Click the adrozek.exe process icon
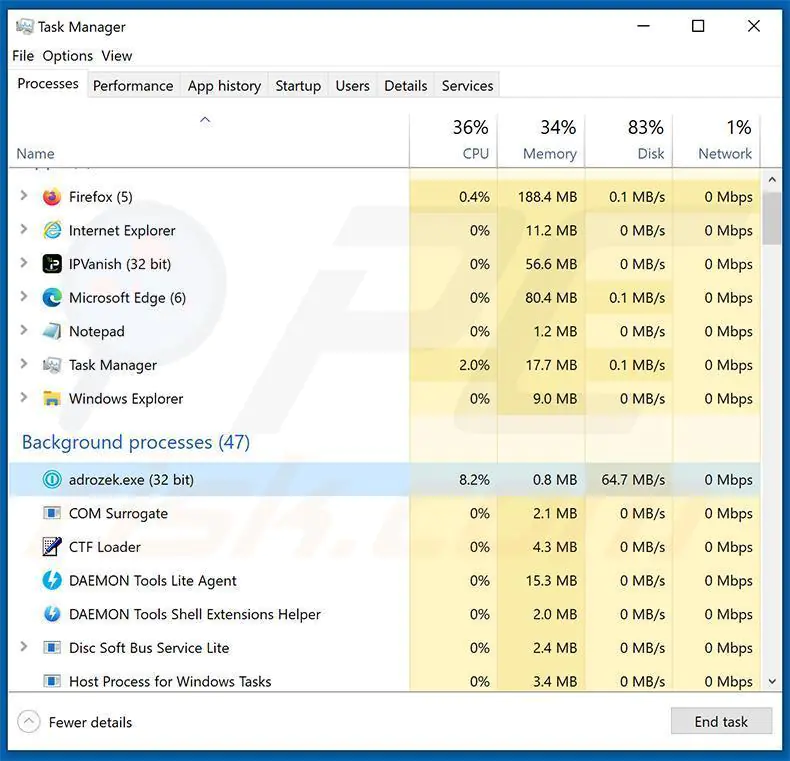 (52, 480)
